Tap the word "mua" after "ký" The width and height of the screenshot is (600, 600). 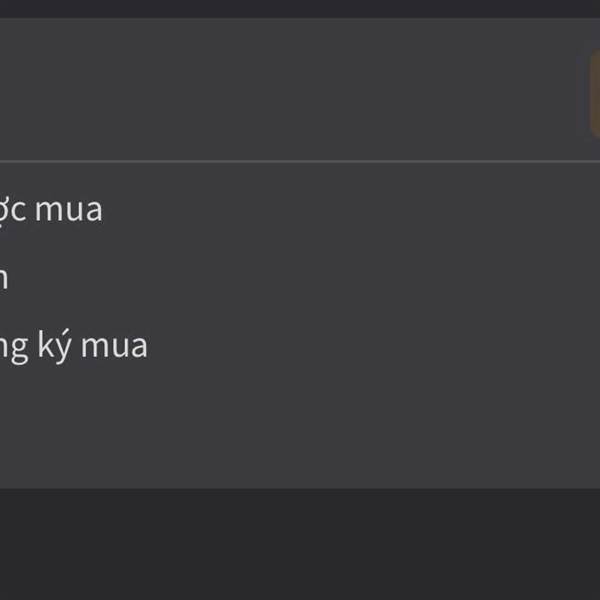point(114,346)
